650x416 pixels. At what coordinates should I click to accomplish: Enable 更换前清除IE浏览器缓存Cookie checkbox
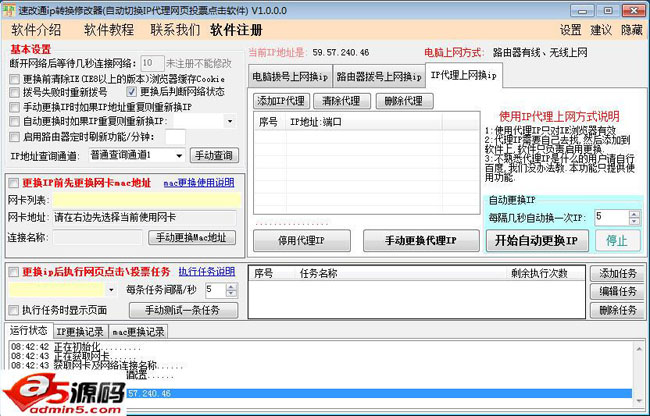(15, 79)
